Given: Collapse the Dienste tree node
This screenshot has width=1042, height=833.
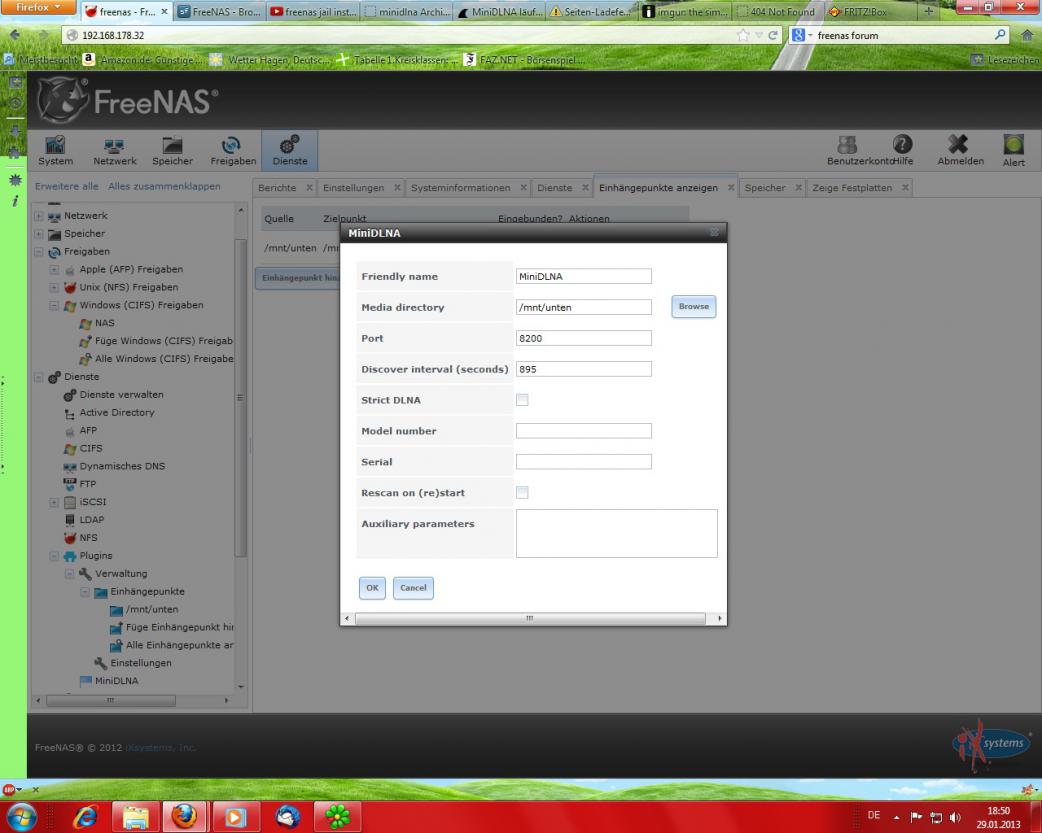Looking at the screenshot, I should (39, 377).
